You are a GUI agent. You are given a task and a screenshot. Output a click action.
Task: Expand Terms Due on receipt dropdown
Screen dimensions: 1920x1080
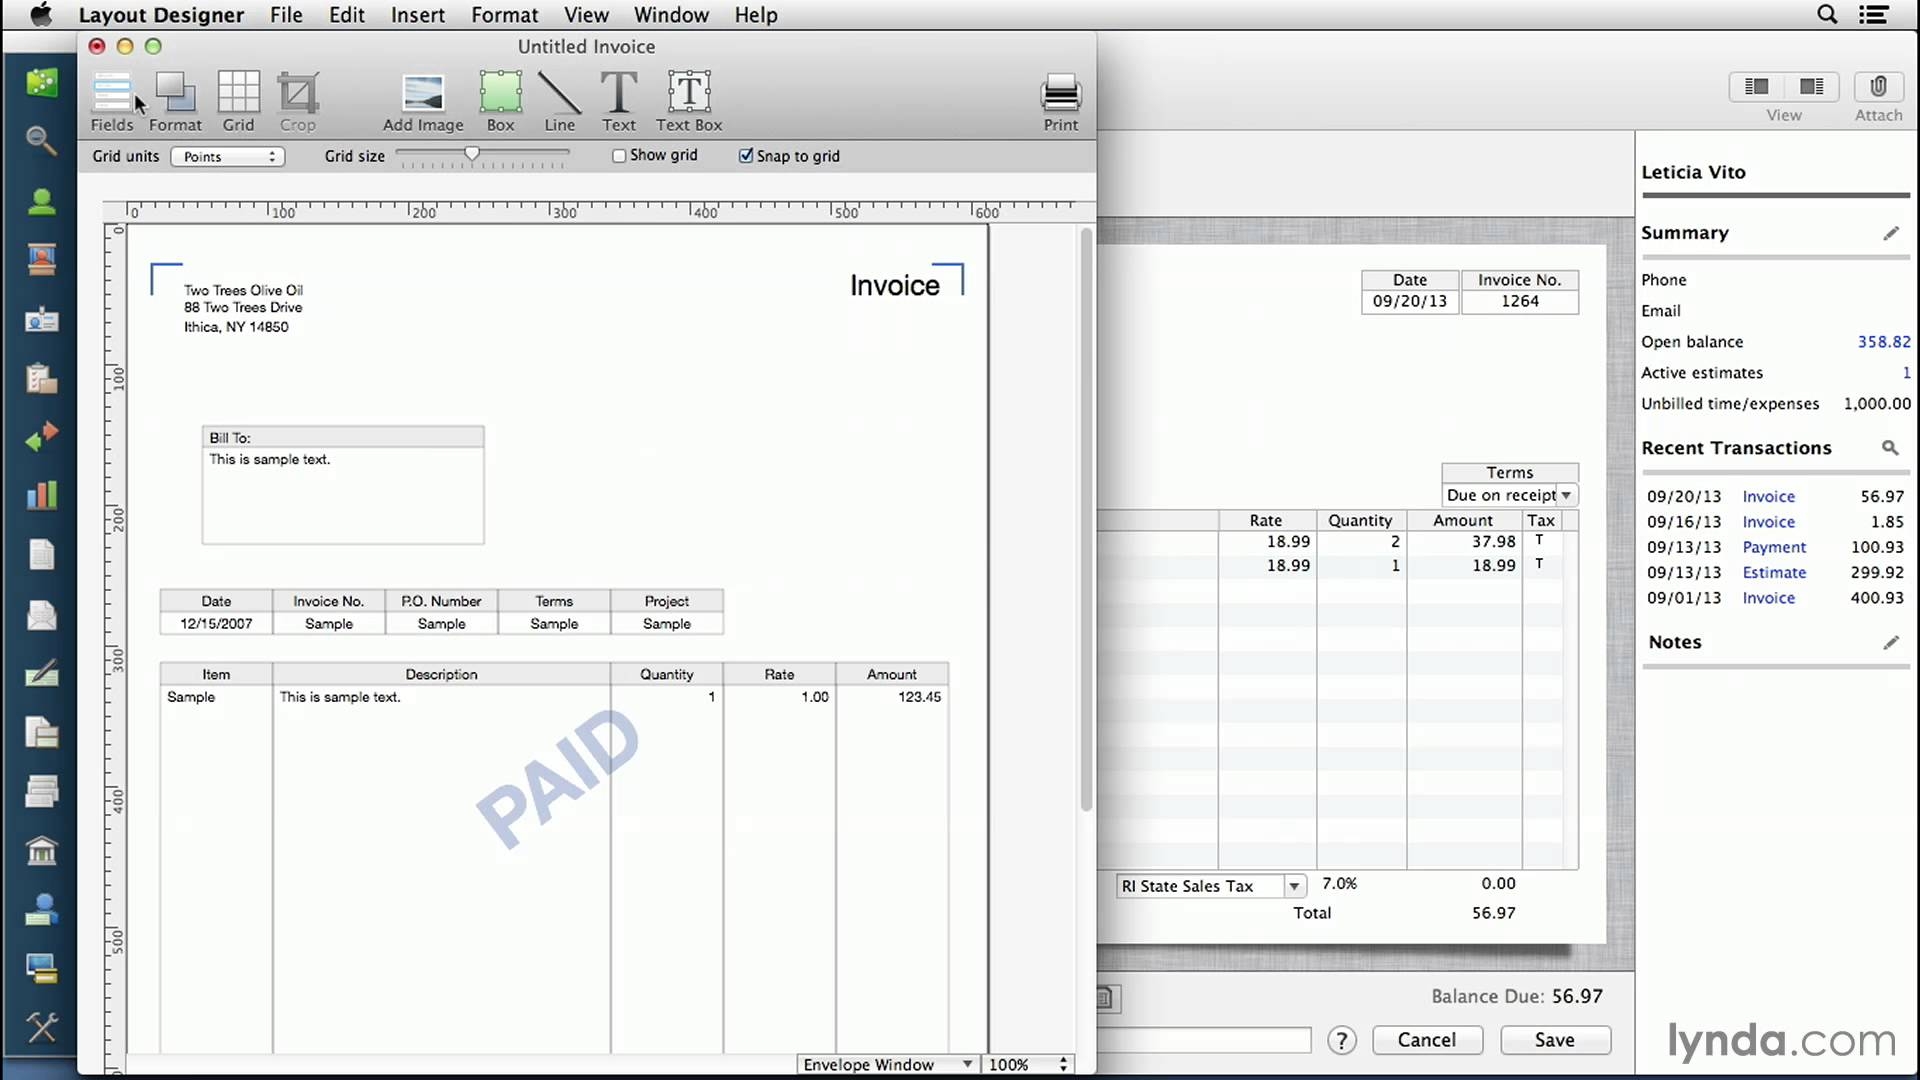(1568, 495)
